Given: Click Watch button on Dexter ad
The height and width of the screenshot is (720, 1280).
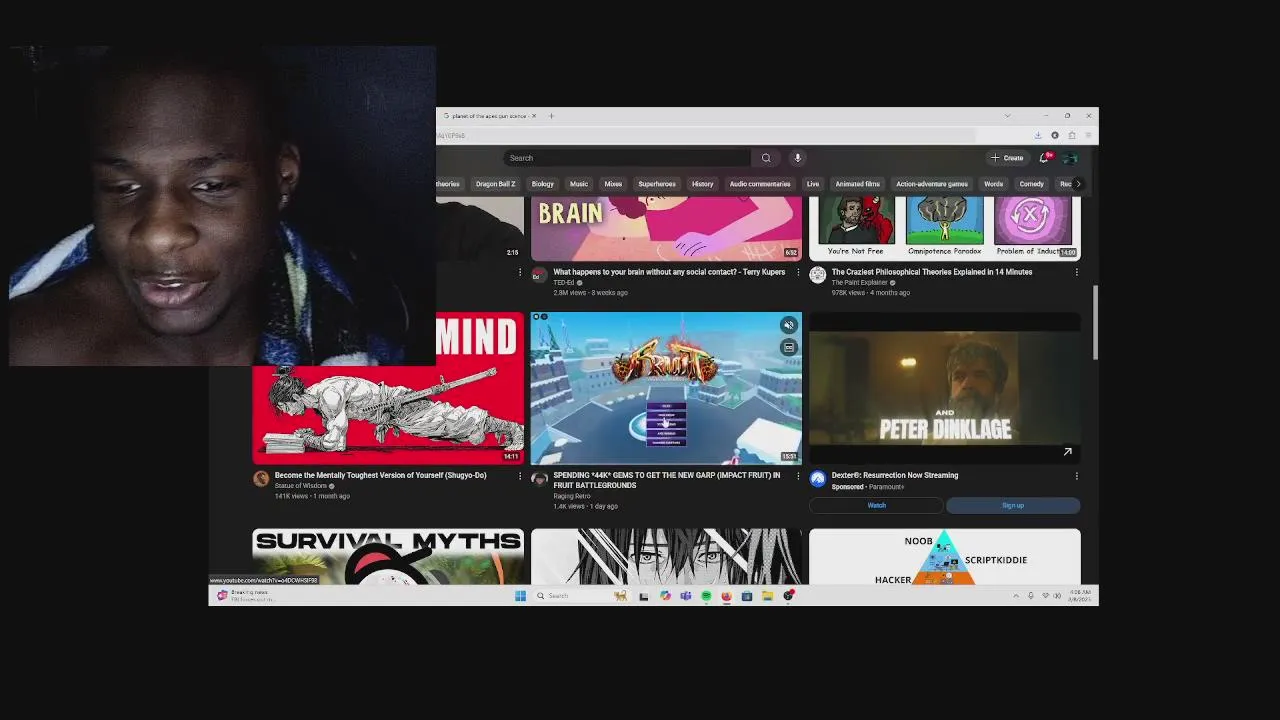Looking at the screenshot, I should tap(876, 506).
